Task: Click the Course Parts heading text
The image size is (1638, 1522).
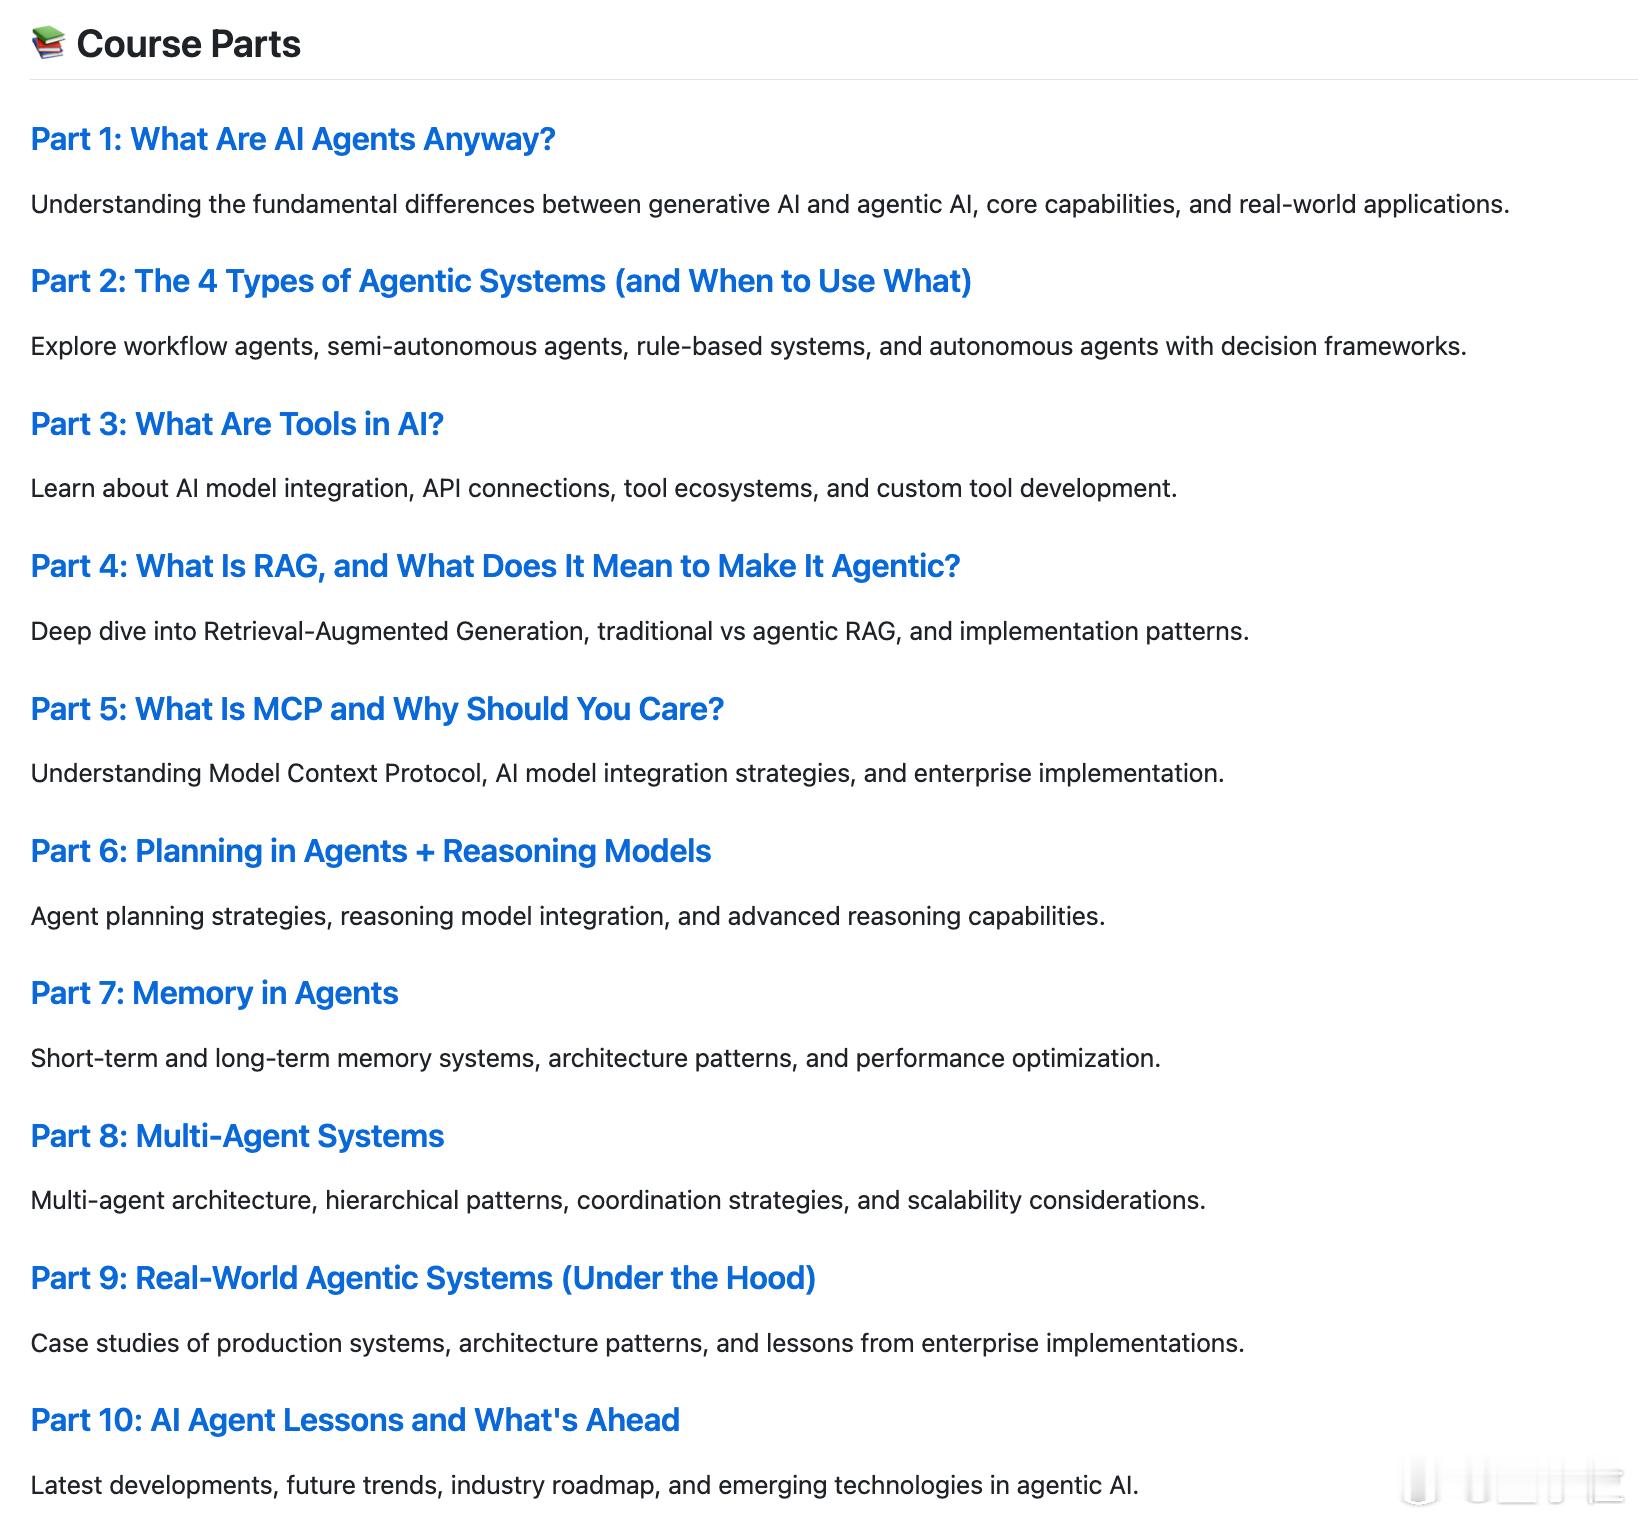Action: (188, 44)
